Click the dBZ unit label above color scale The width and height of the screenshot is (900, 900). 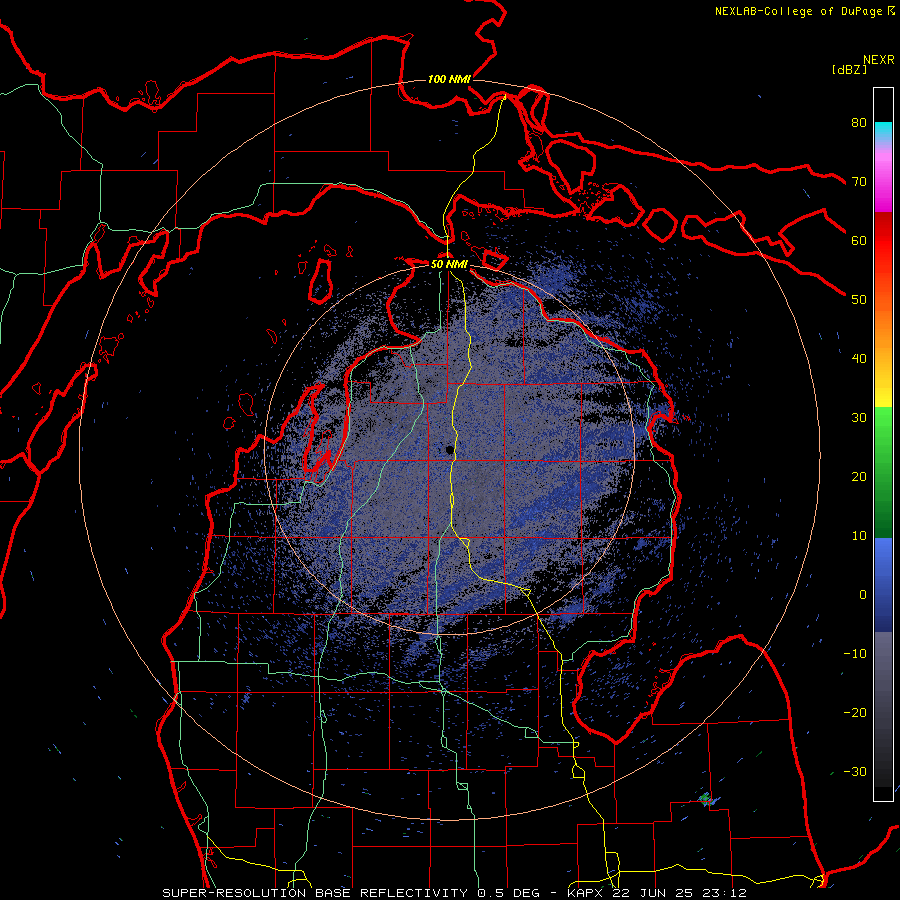pos(849,70)
